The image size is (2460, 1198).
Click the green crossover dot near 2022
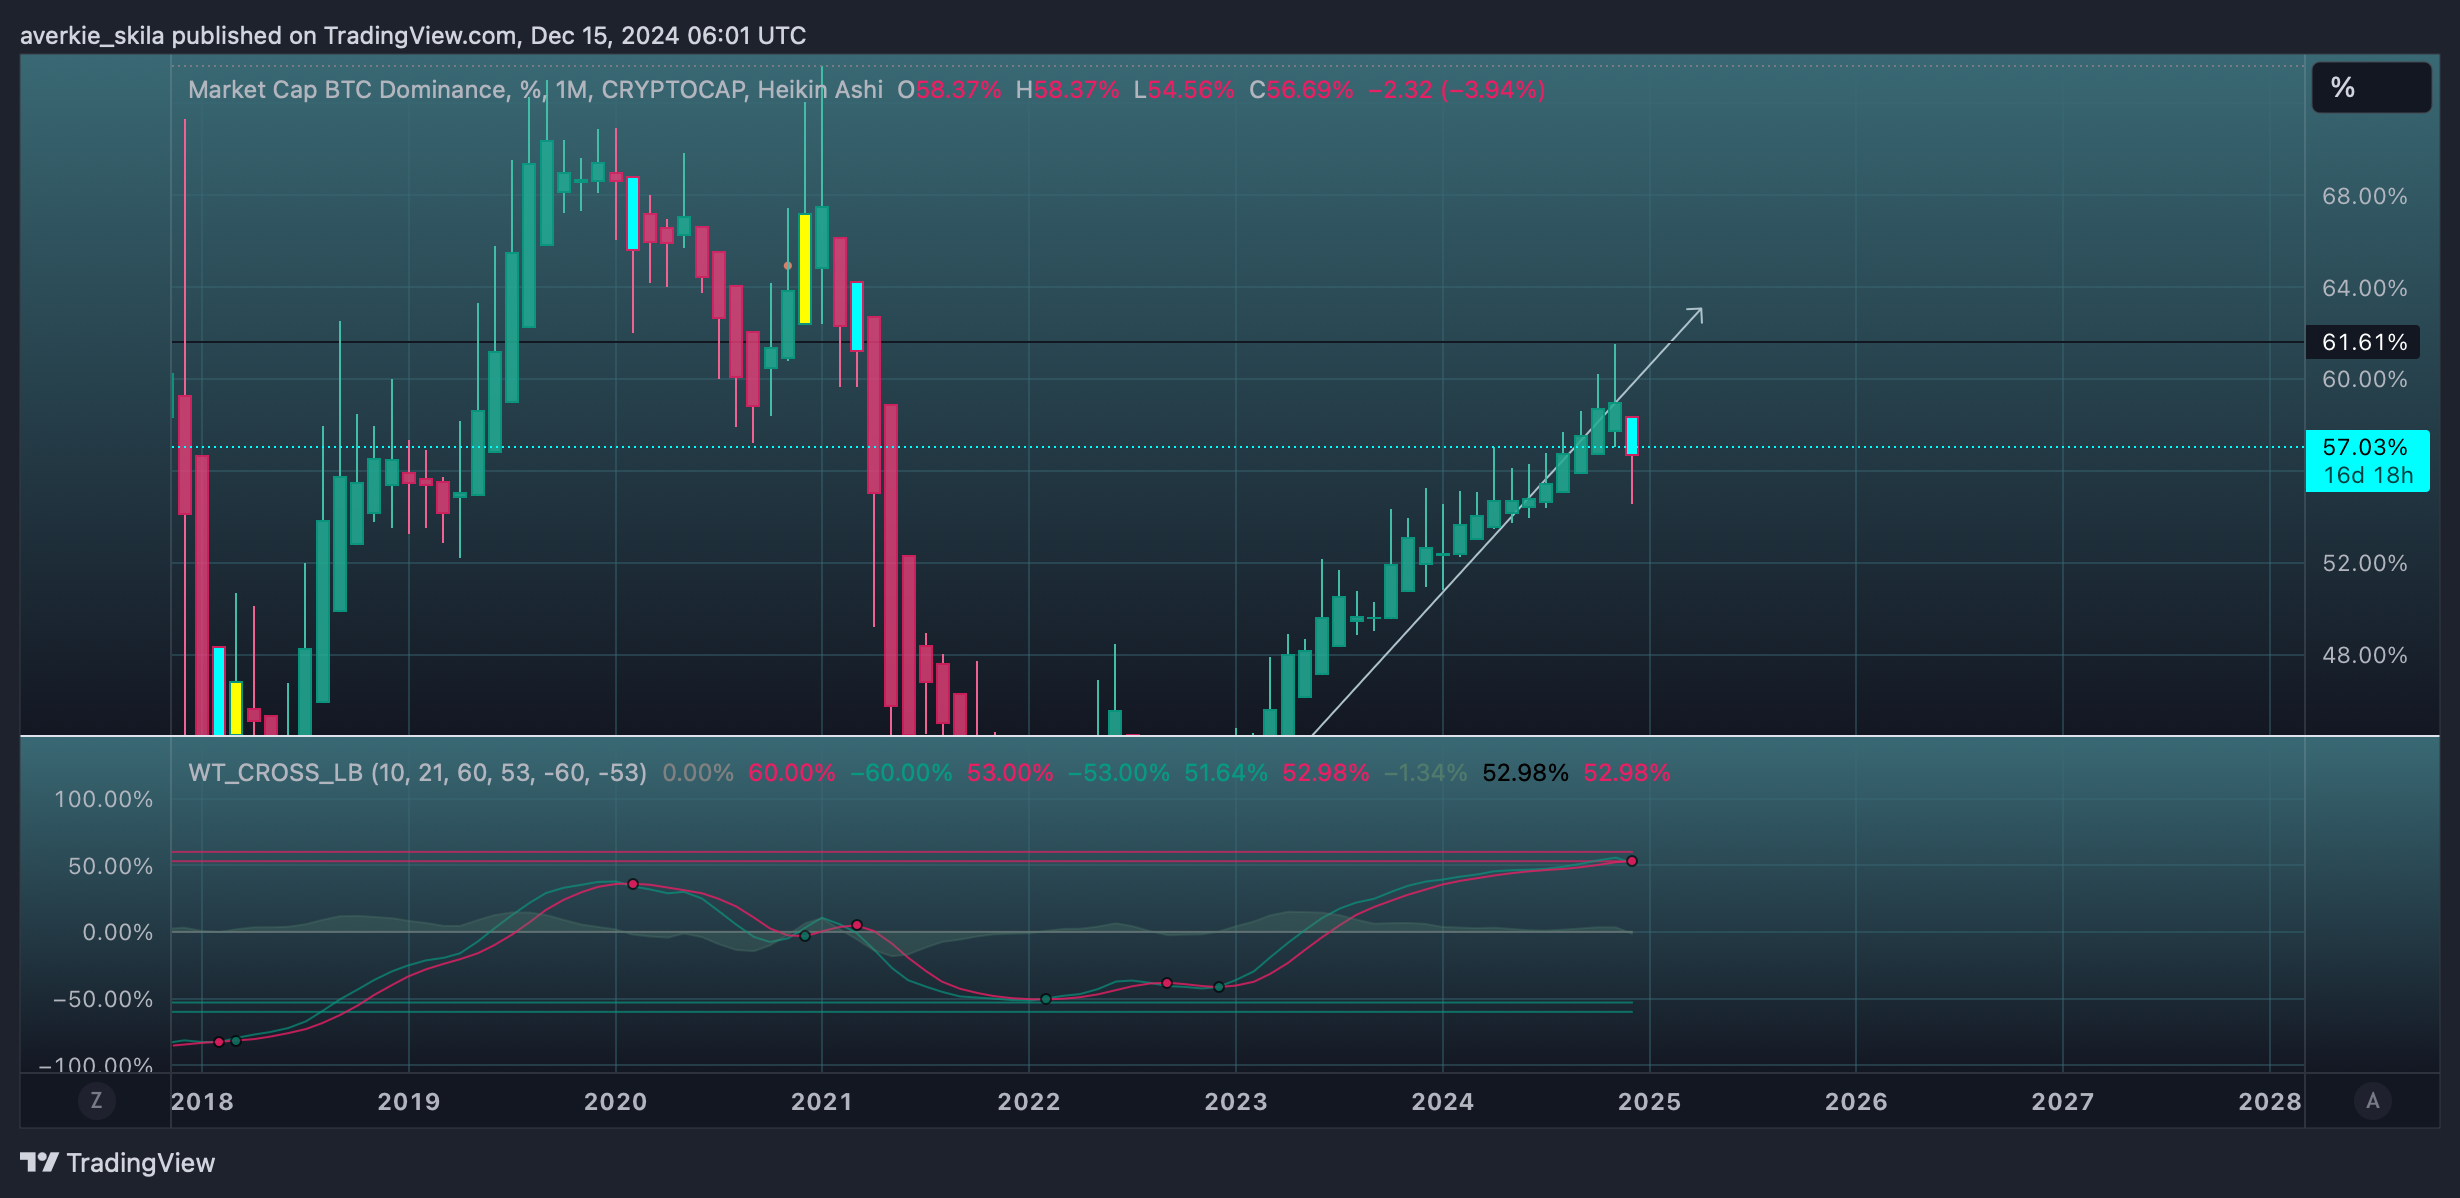point(1046,999)
